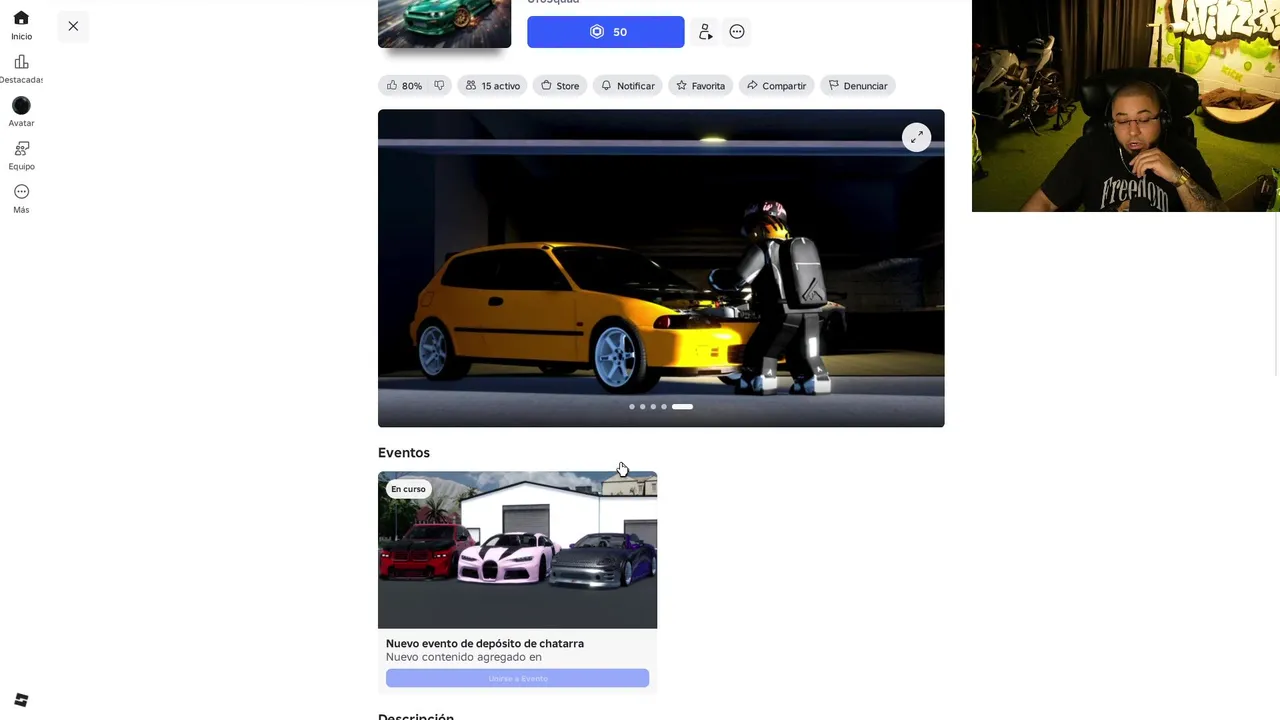
Task: Close the game details page
Action: [x=73, y=26]
